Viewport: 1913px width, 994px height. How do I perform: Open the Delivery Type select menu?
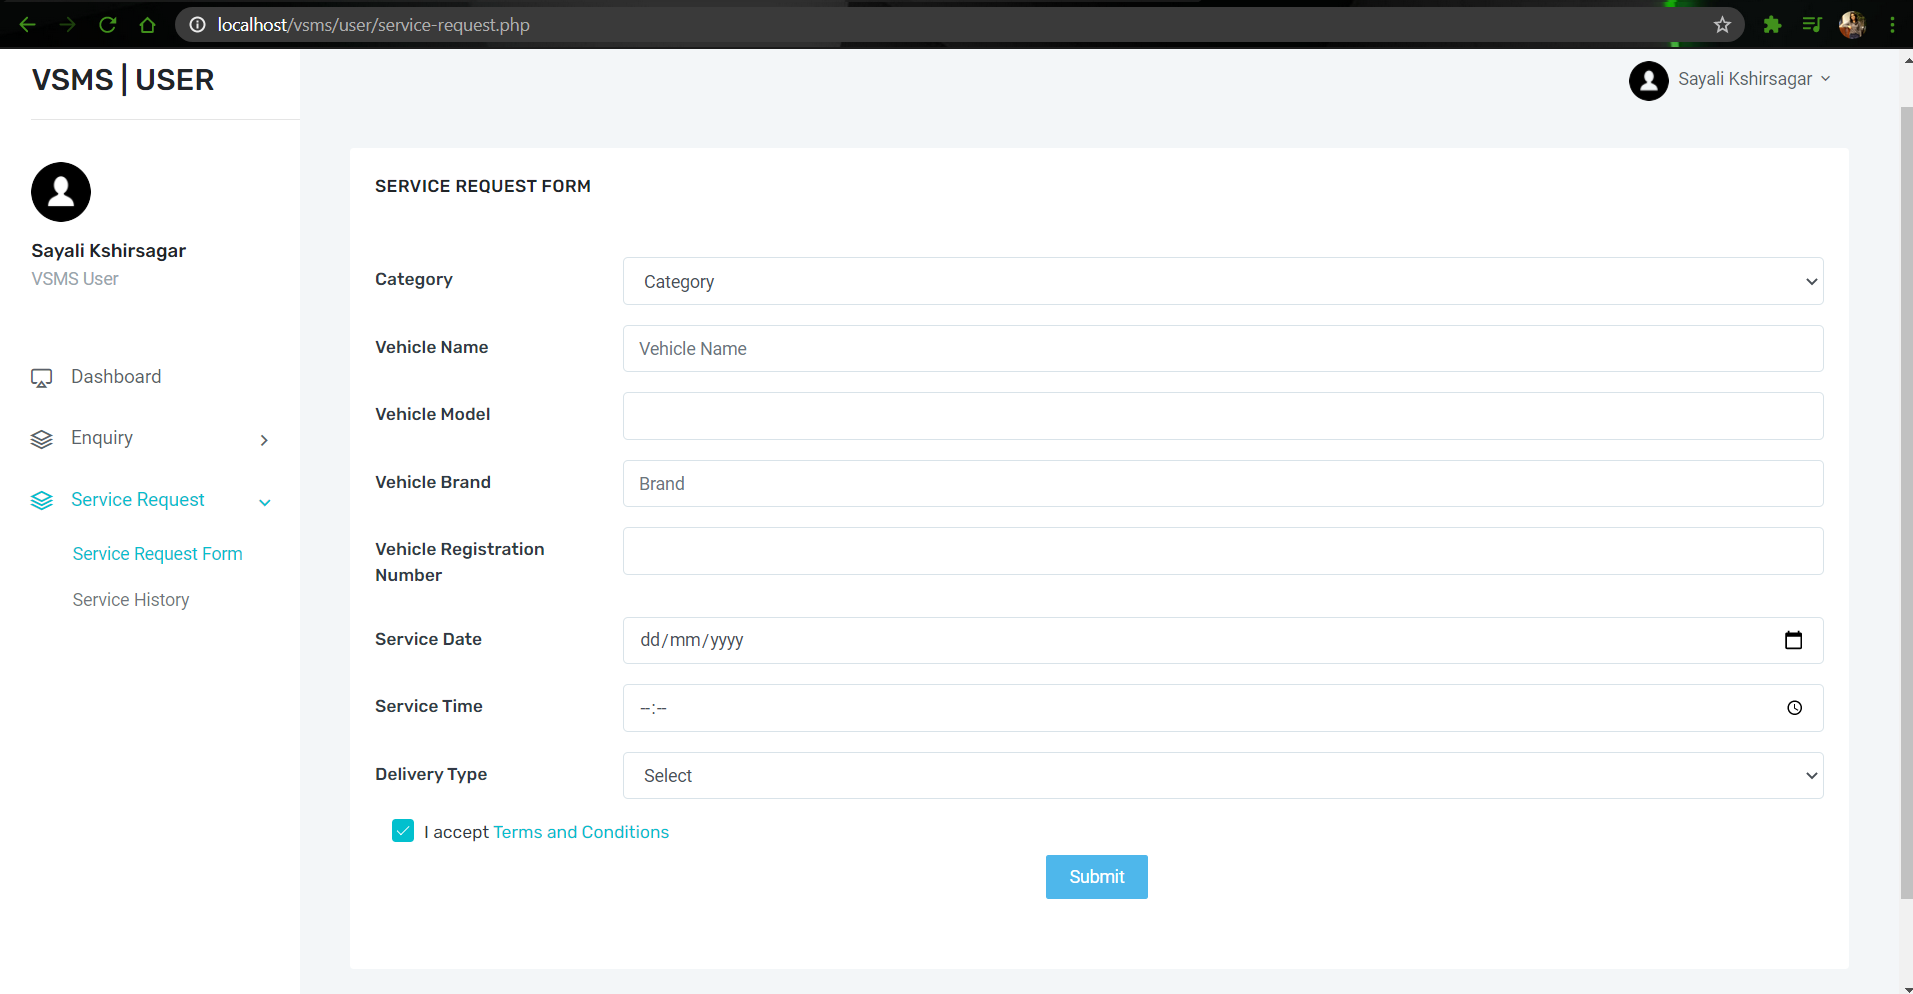[x=1221, y=775]
